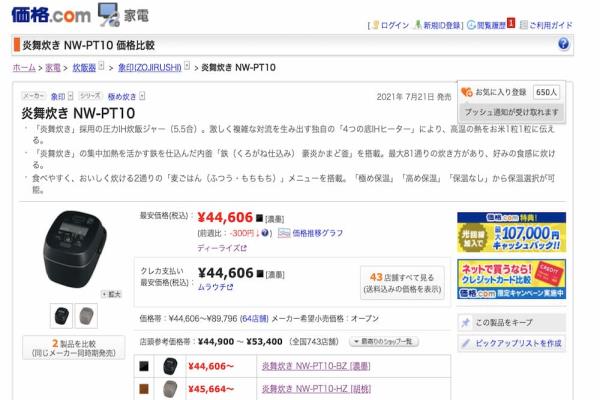The height and width of the screenshot is (400, 600).
Task: Click brown color swatch in NW-PT10-HZ row
Action: pos(144,389)
